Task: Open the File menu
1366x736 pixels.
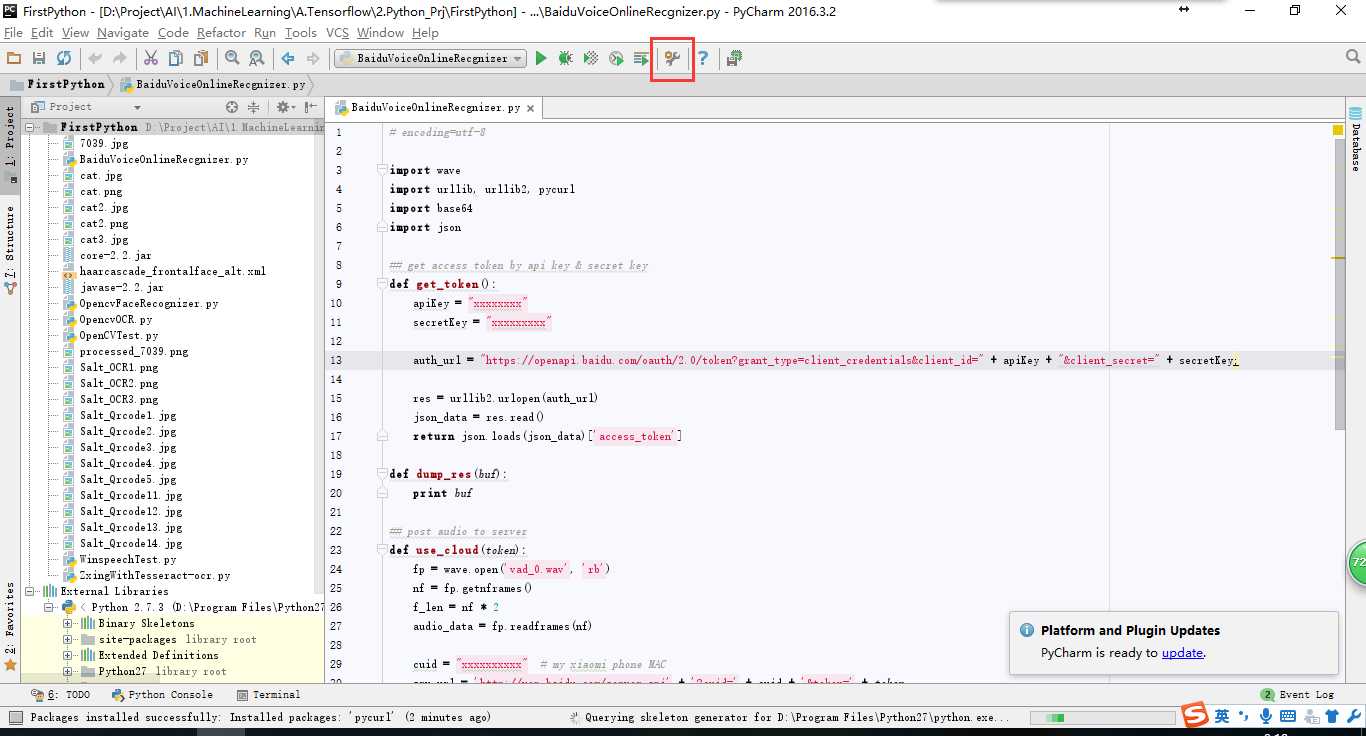Action: point(13,33)
